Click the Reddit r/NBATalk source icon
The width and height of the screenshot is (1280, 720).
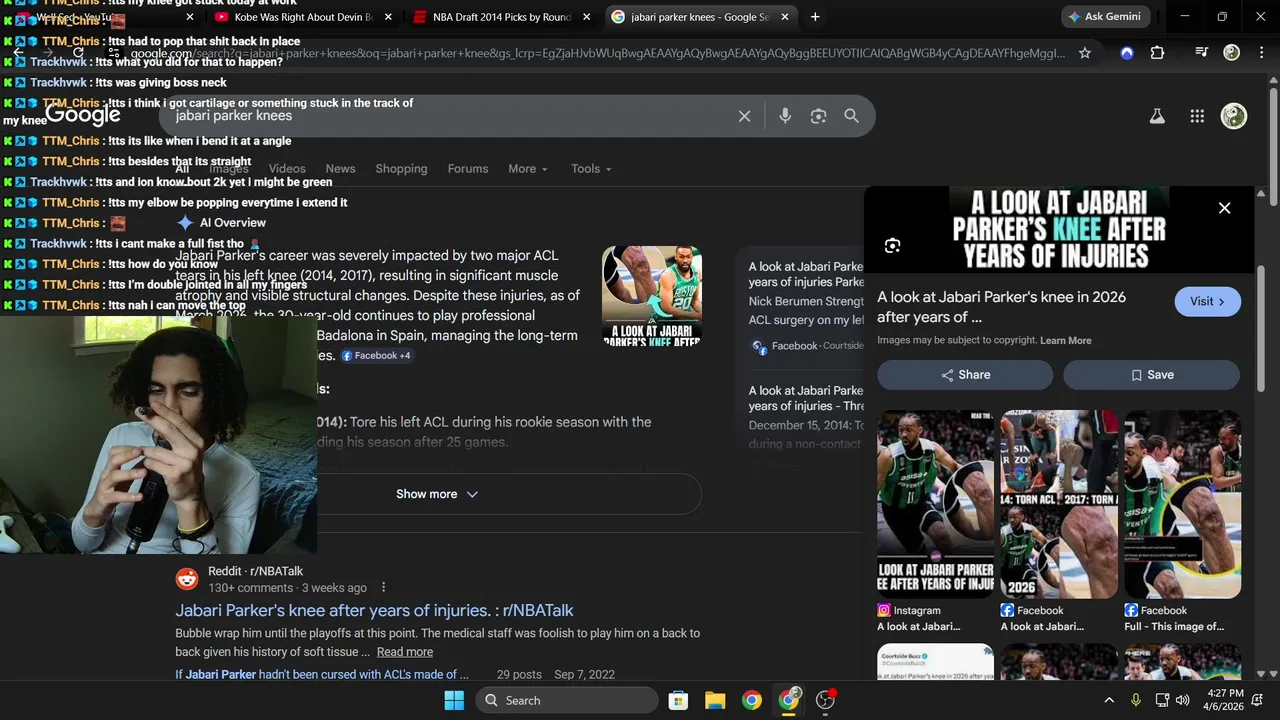tap(187, 579)
